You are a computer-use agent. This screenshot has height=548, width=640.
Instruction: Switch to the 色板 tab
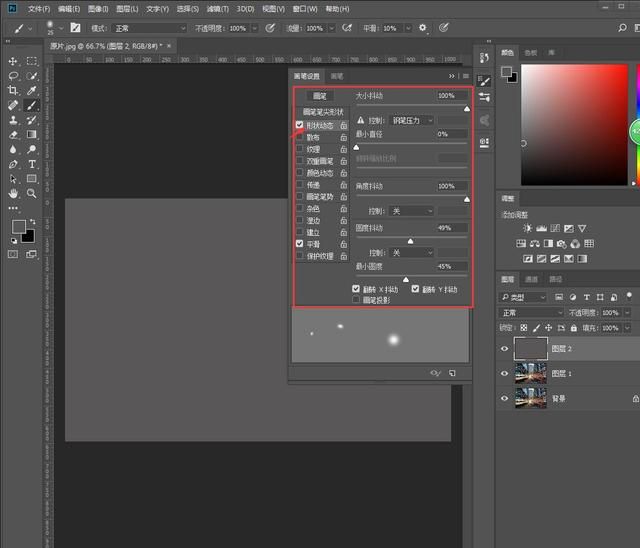pos(531,53)
